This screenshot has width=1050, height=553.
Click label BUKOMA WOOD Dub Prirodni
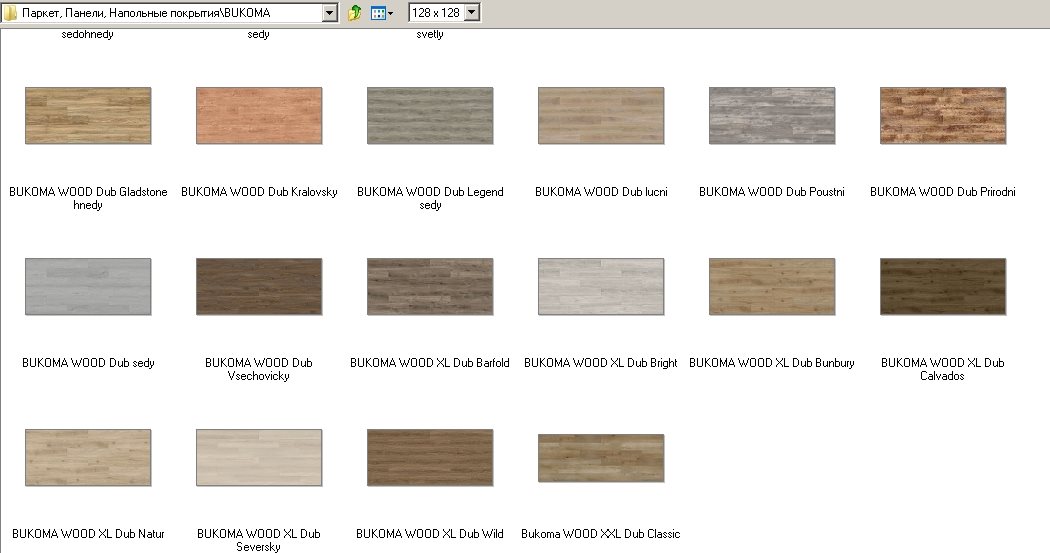(x=943, y=191)
